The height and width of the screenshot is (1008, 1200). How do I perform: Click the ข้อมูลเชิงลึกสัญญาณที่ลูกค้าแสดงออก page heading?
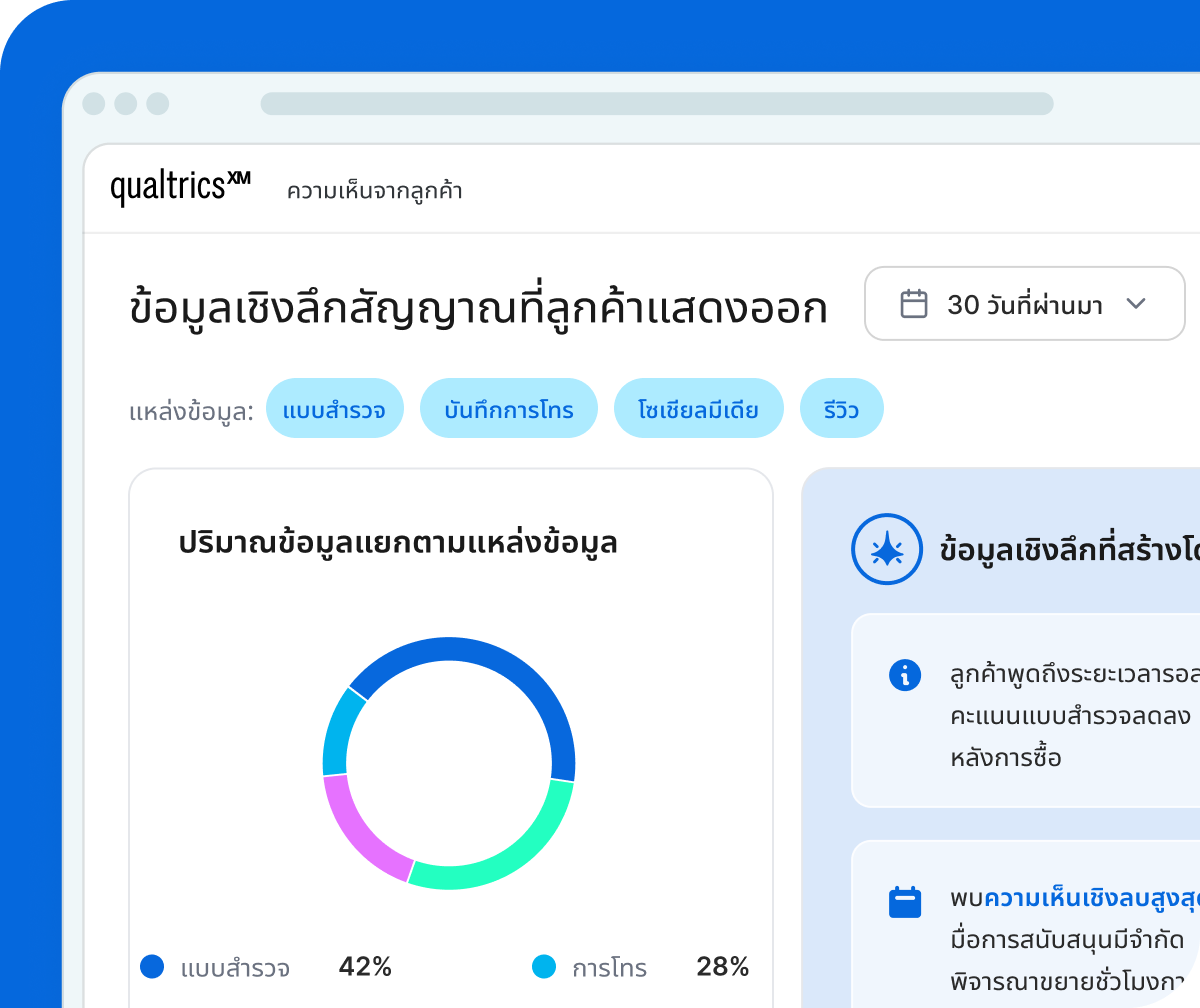click(479, 308)
